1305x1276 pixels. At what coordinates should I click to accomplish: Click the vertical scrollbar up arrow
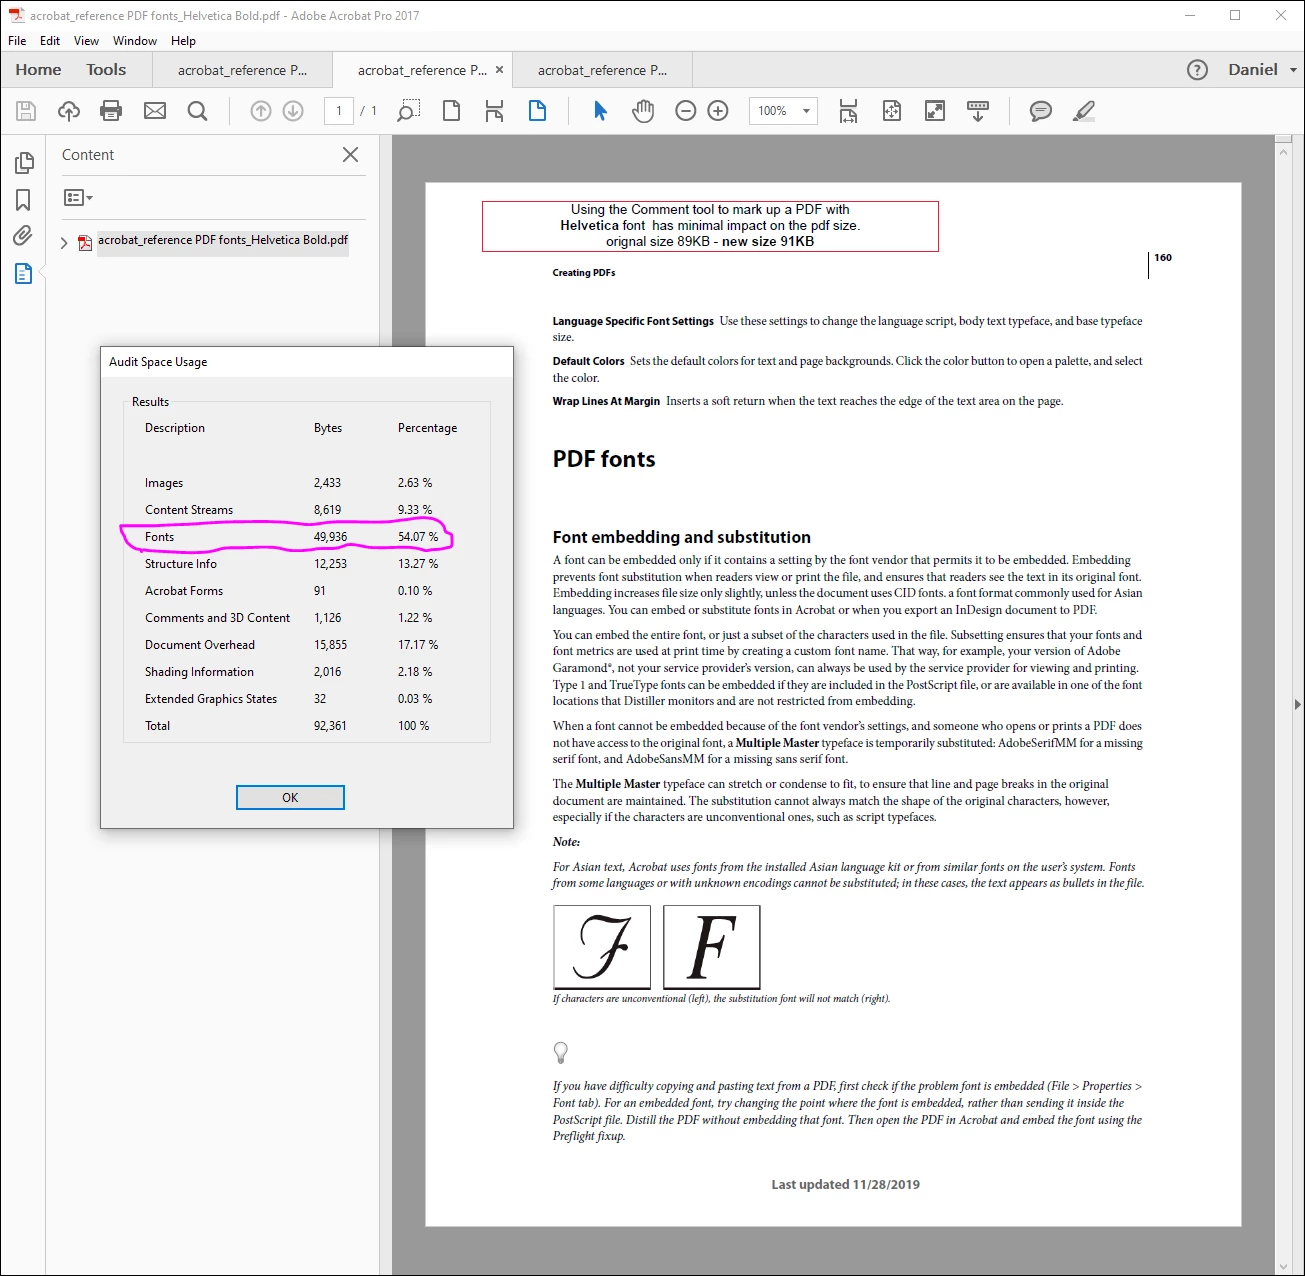(x=1284, y=151)
